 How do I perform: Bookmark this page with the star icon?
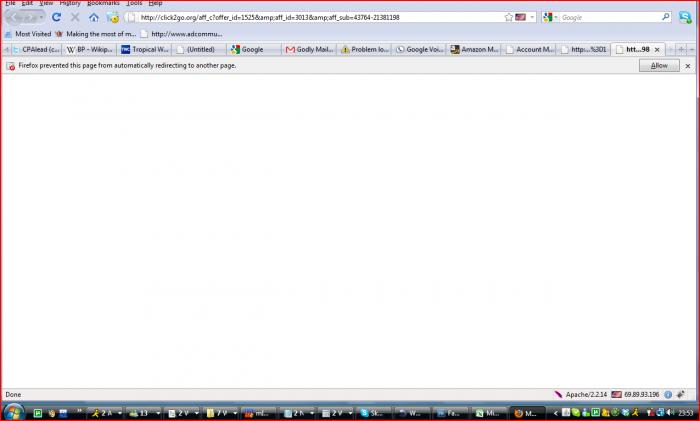point(508,17)
